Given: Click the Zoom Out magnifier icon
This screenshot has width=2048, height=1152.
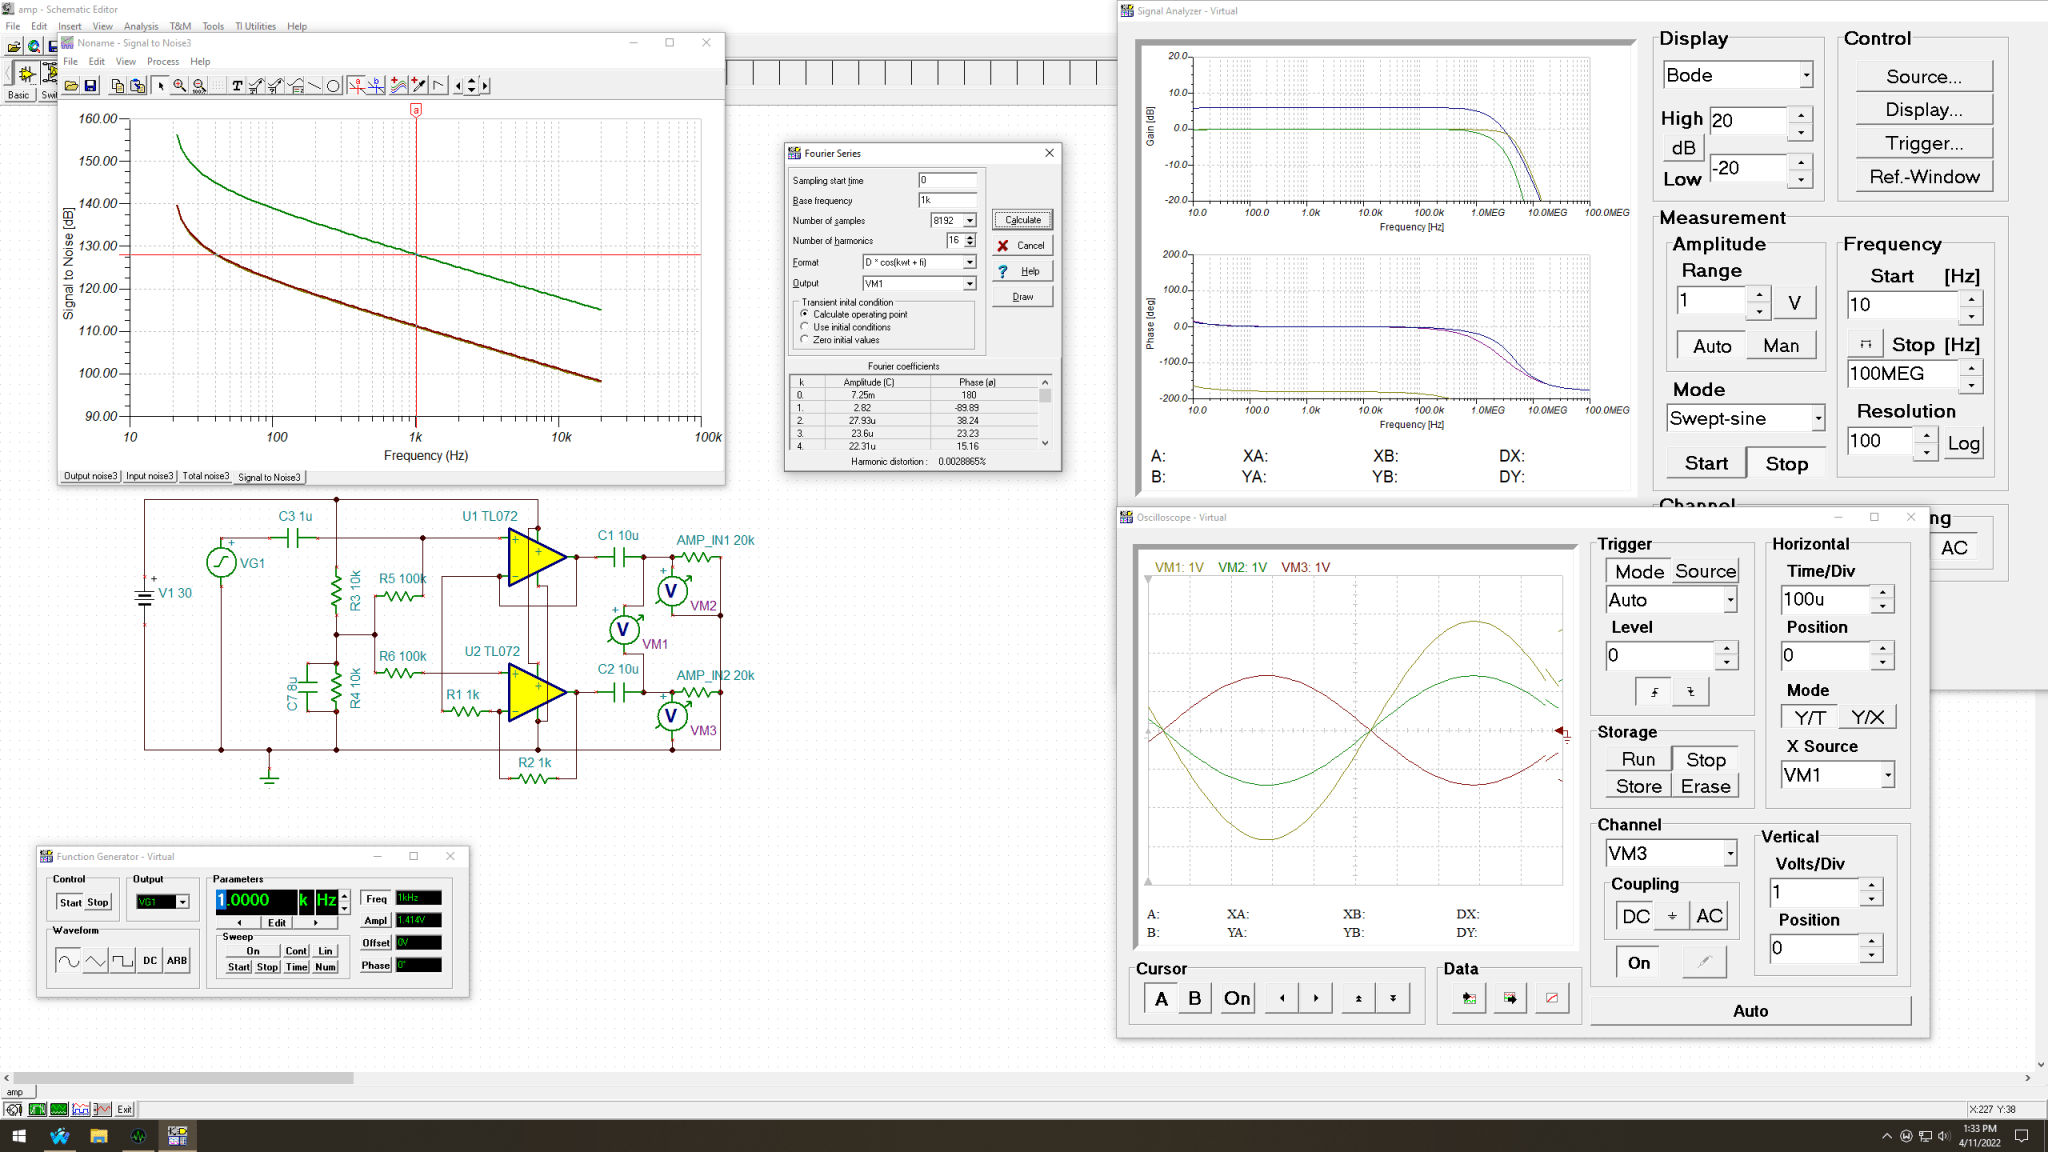Looking at the screenshot, I should (200, 86).
